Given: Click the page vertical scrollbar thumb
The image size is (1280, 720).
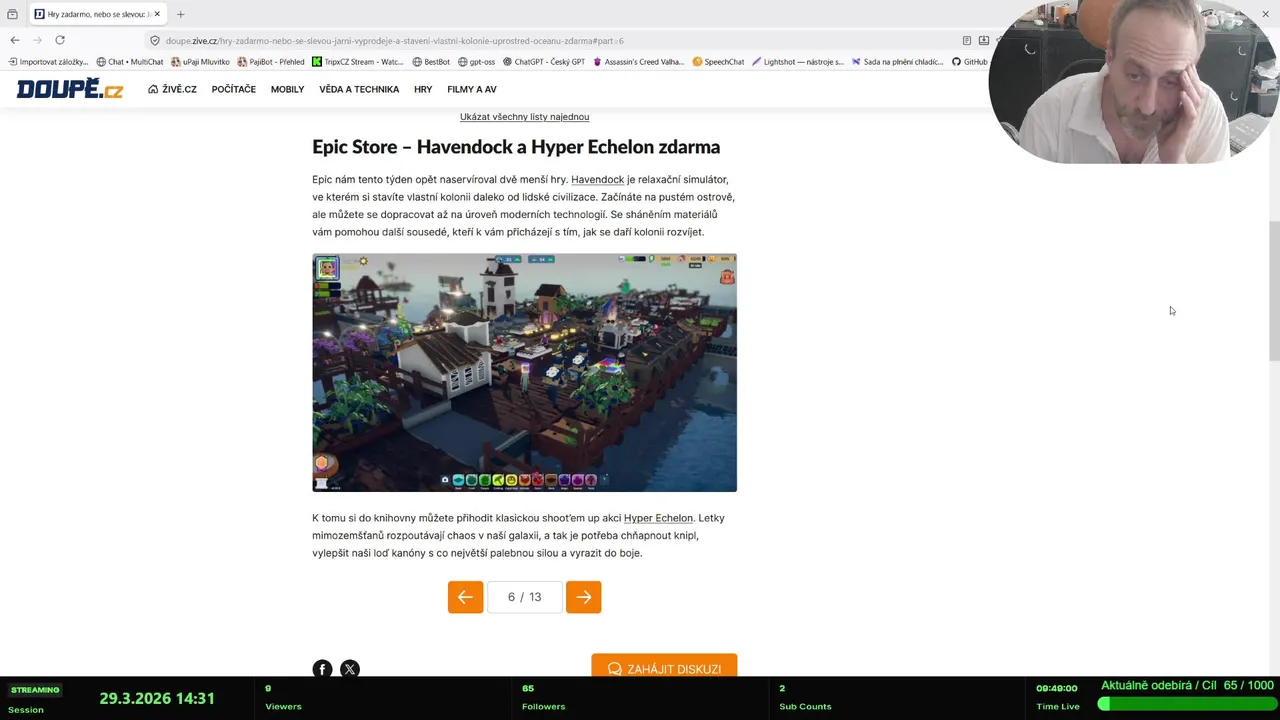Looking at the screenshot, I should click(1274, 290).
